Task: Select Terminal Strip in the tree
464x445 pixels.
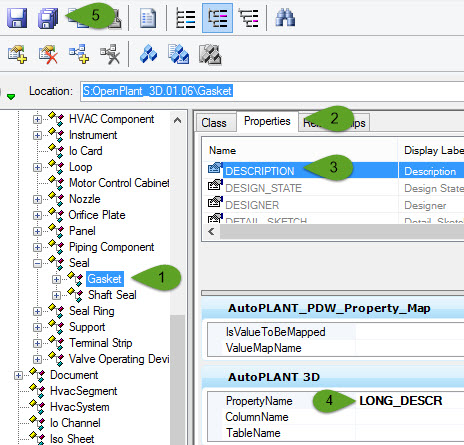Action: (x=101, y=343)
